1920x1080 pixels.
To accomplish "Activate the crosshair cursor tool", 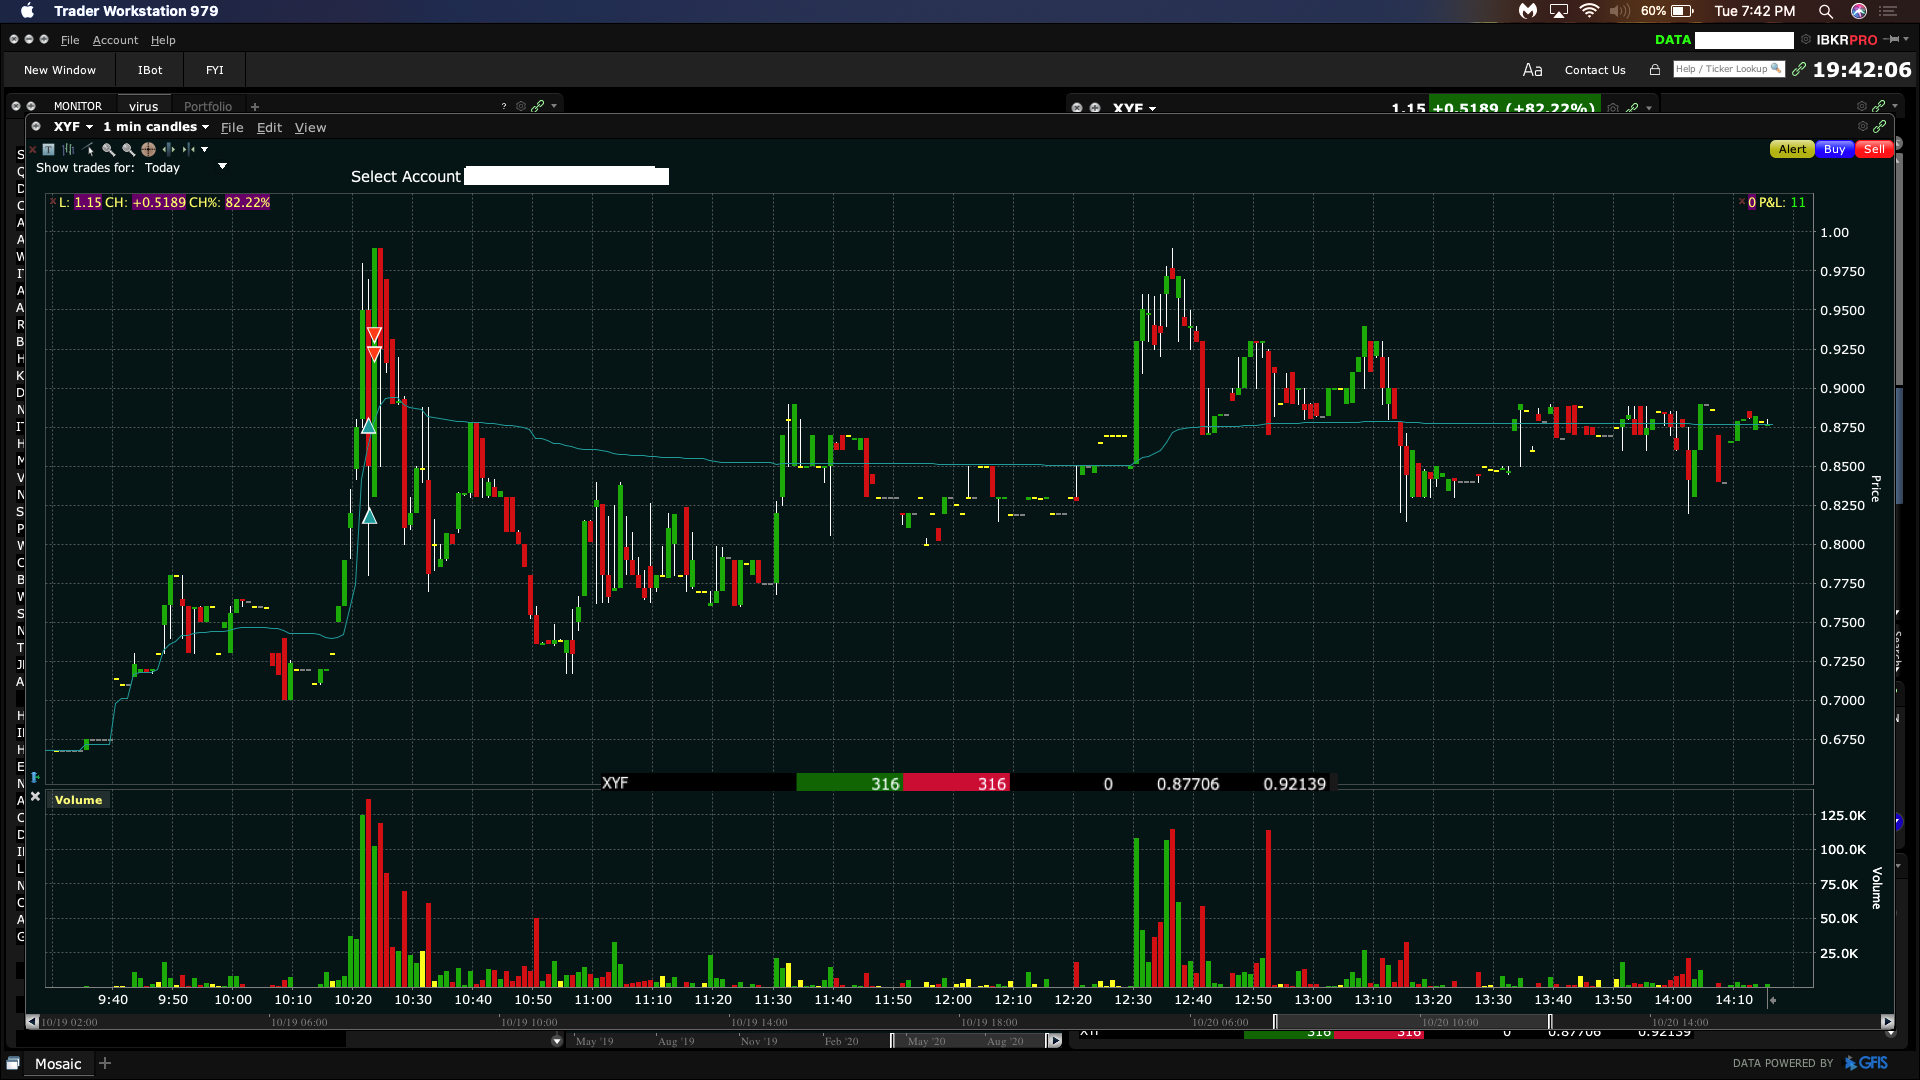I will [x=148, y=149].
